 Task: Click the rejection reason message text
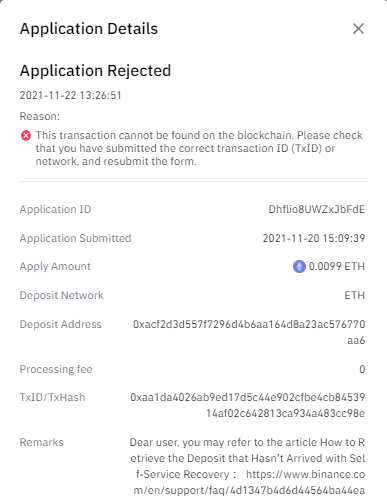199,148
